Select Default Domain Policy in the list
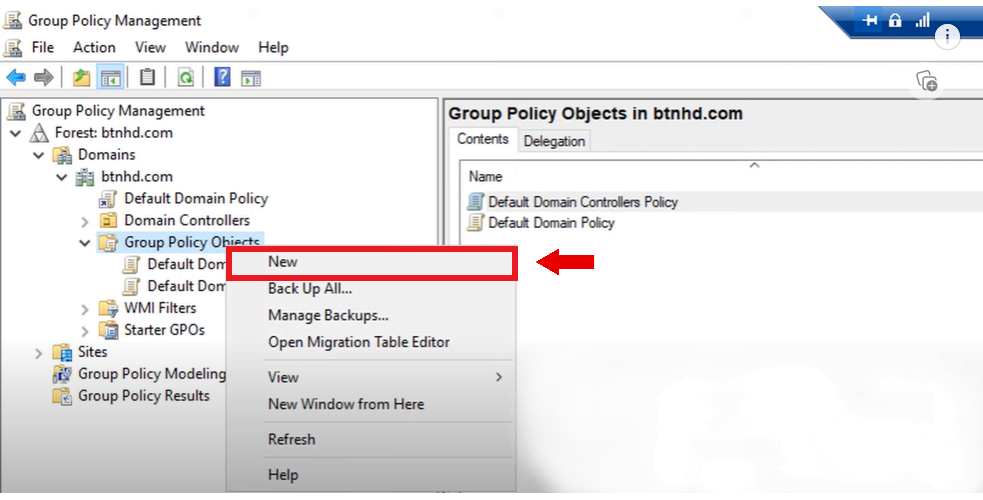 tap(551, 222)
